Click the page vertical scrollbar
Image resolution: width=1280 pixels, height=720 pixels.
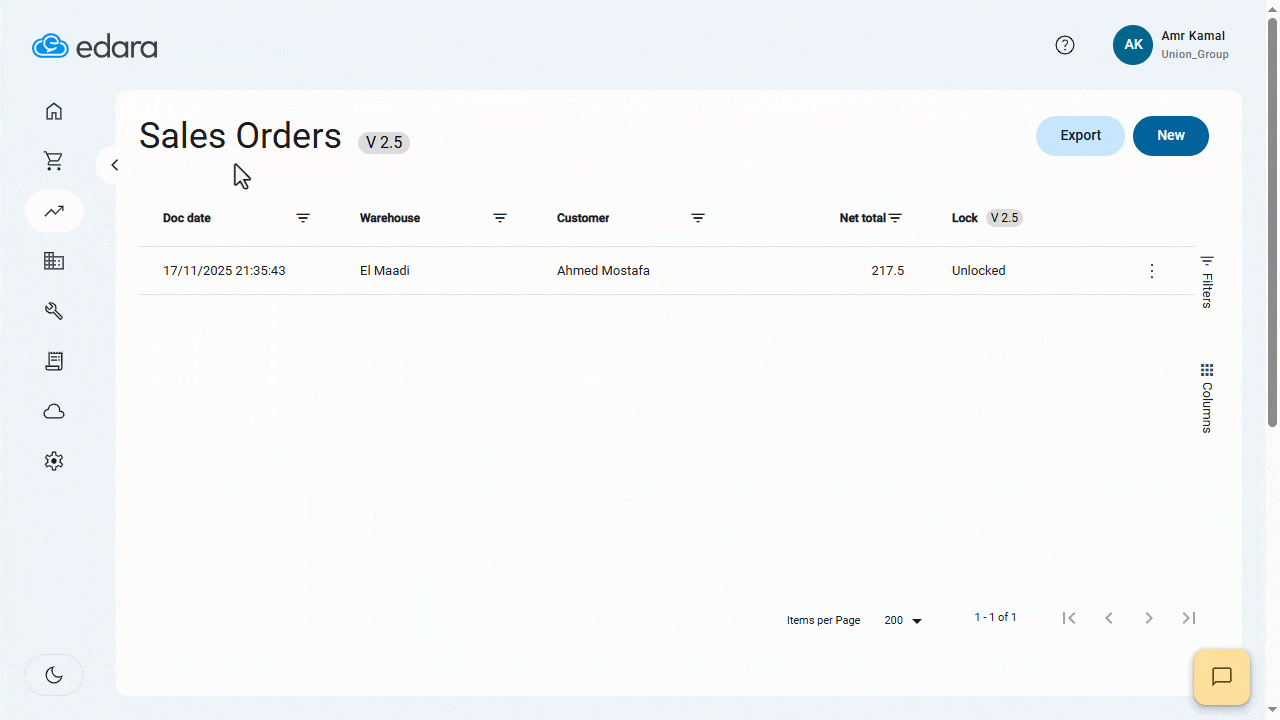click(1273, 220)
